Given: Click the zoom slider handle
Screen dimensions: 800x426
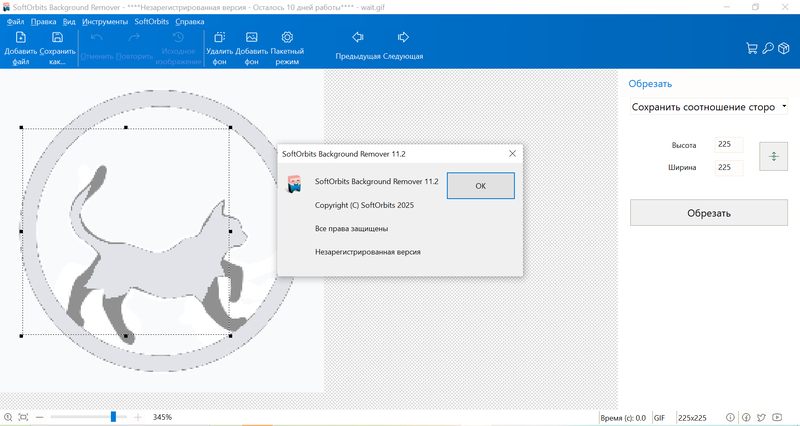Looking at the screenshot, I should tap(114, 417).
